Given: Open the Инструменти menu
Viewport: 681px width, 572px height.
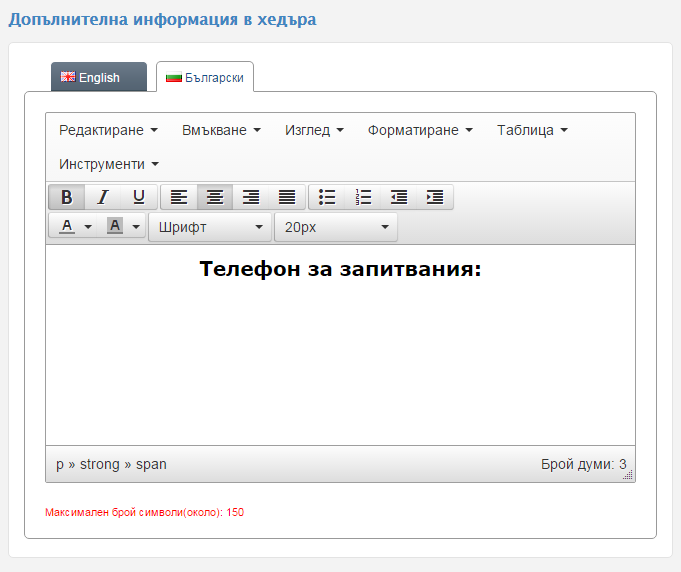Looking at the screenshot, I should pyautogui.click(x=109, y=164).
